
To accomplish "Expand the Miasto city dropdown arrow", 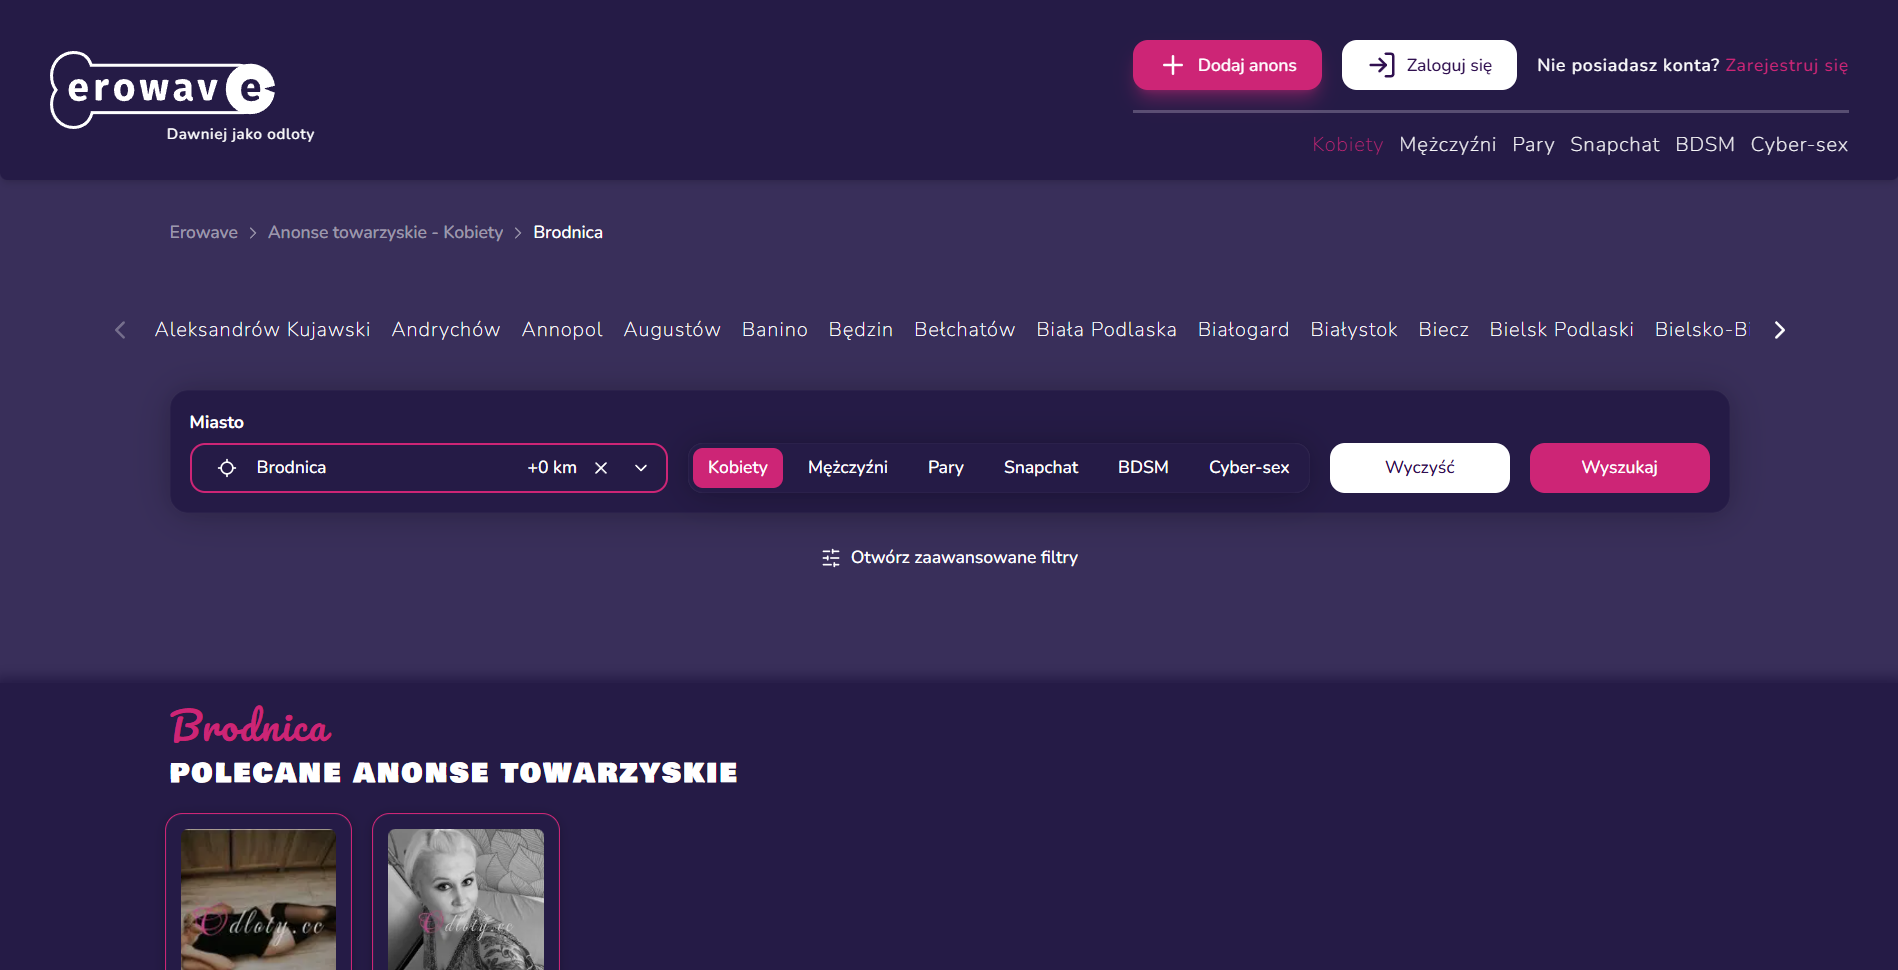I will pos(641,468).
